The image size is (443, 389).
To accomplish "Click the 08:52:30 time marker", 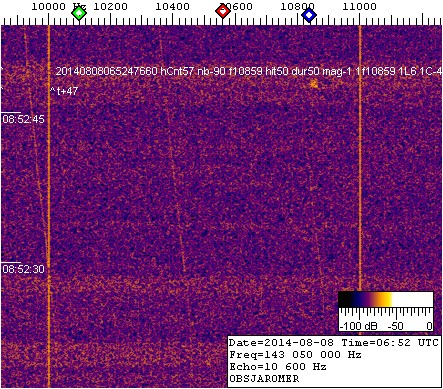I will click(x=23, y=269).
